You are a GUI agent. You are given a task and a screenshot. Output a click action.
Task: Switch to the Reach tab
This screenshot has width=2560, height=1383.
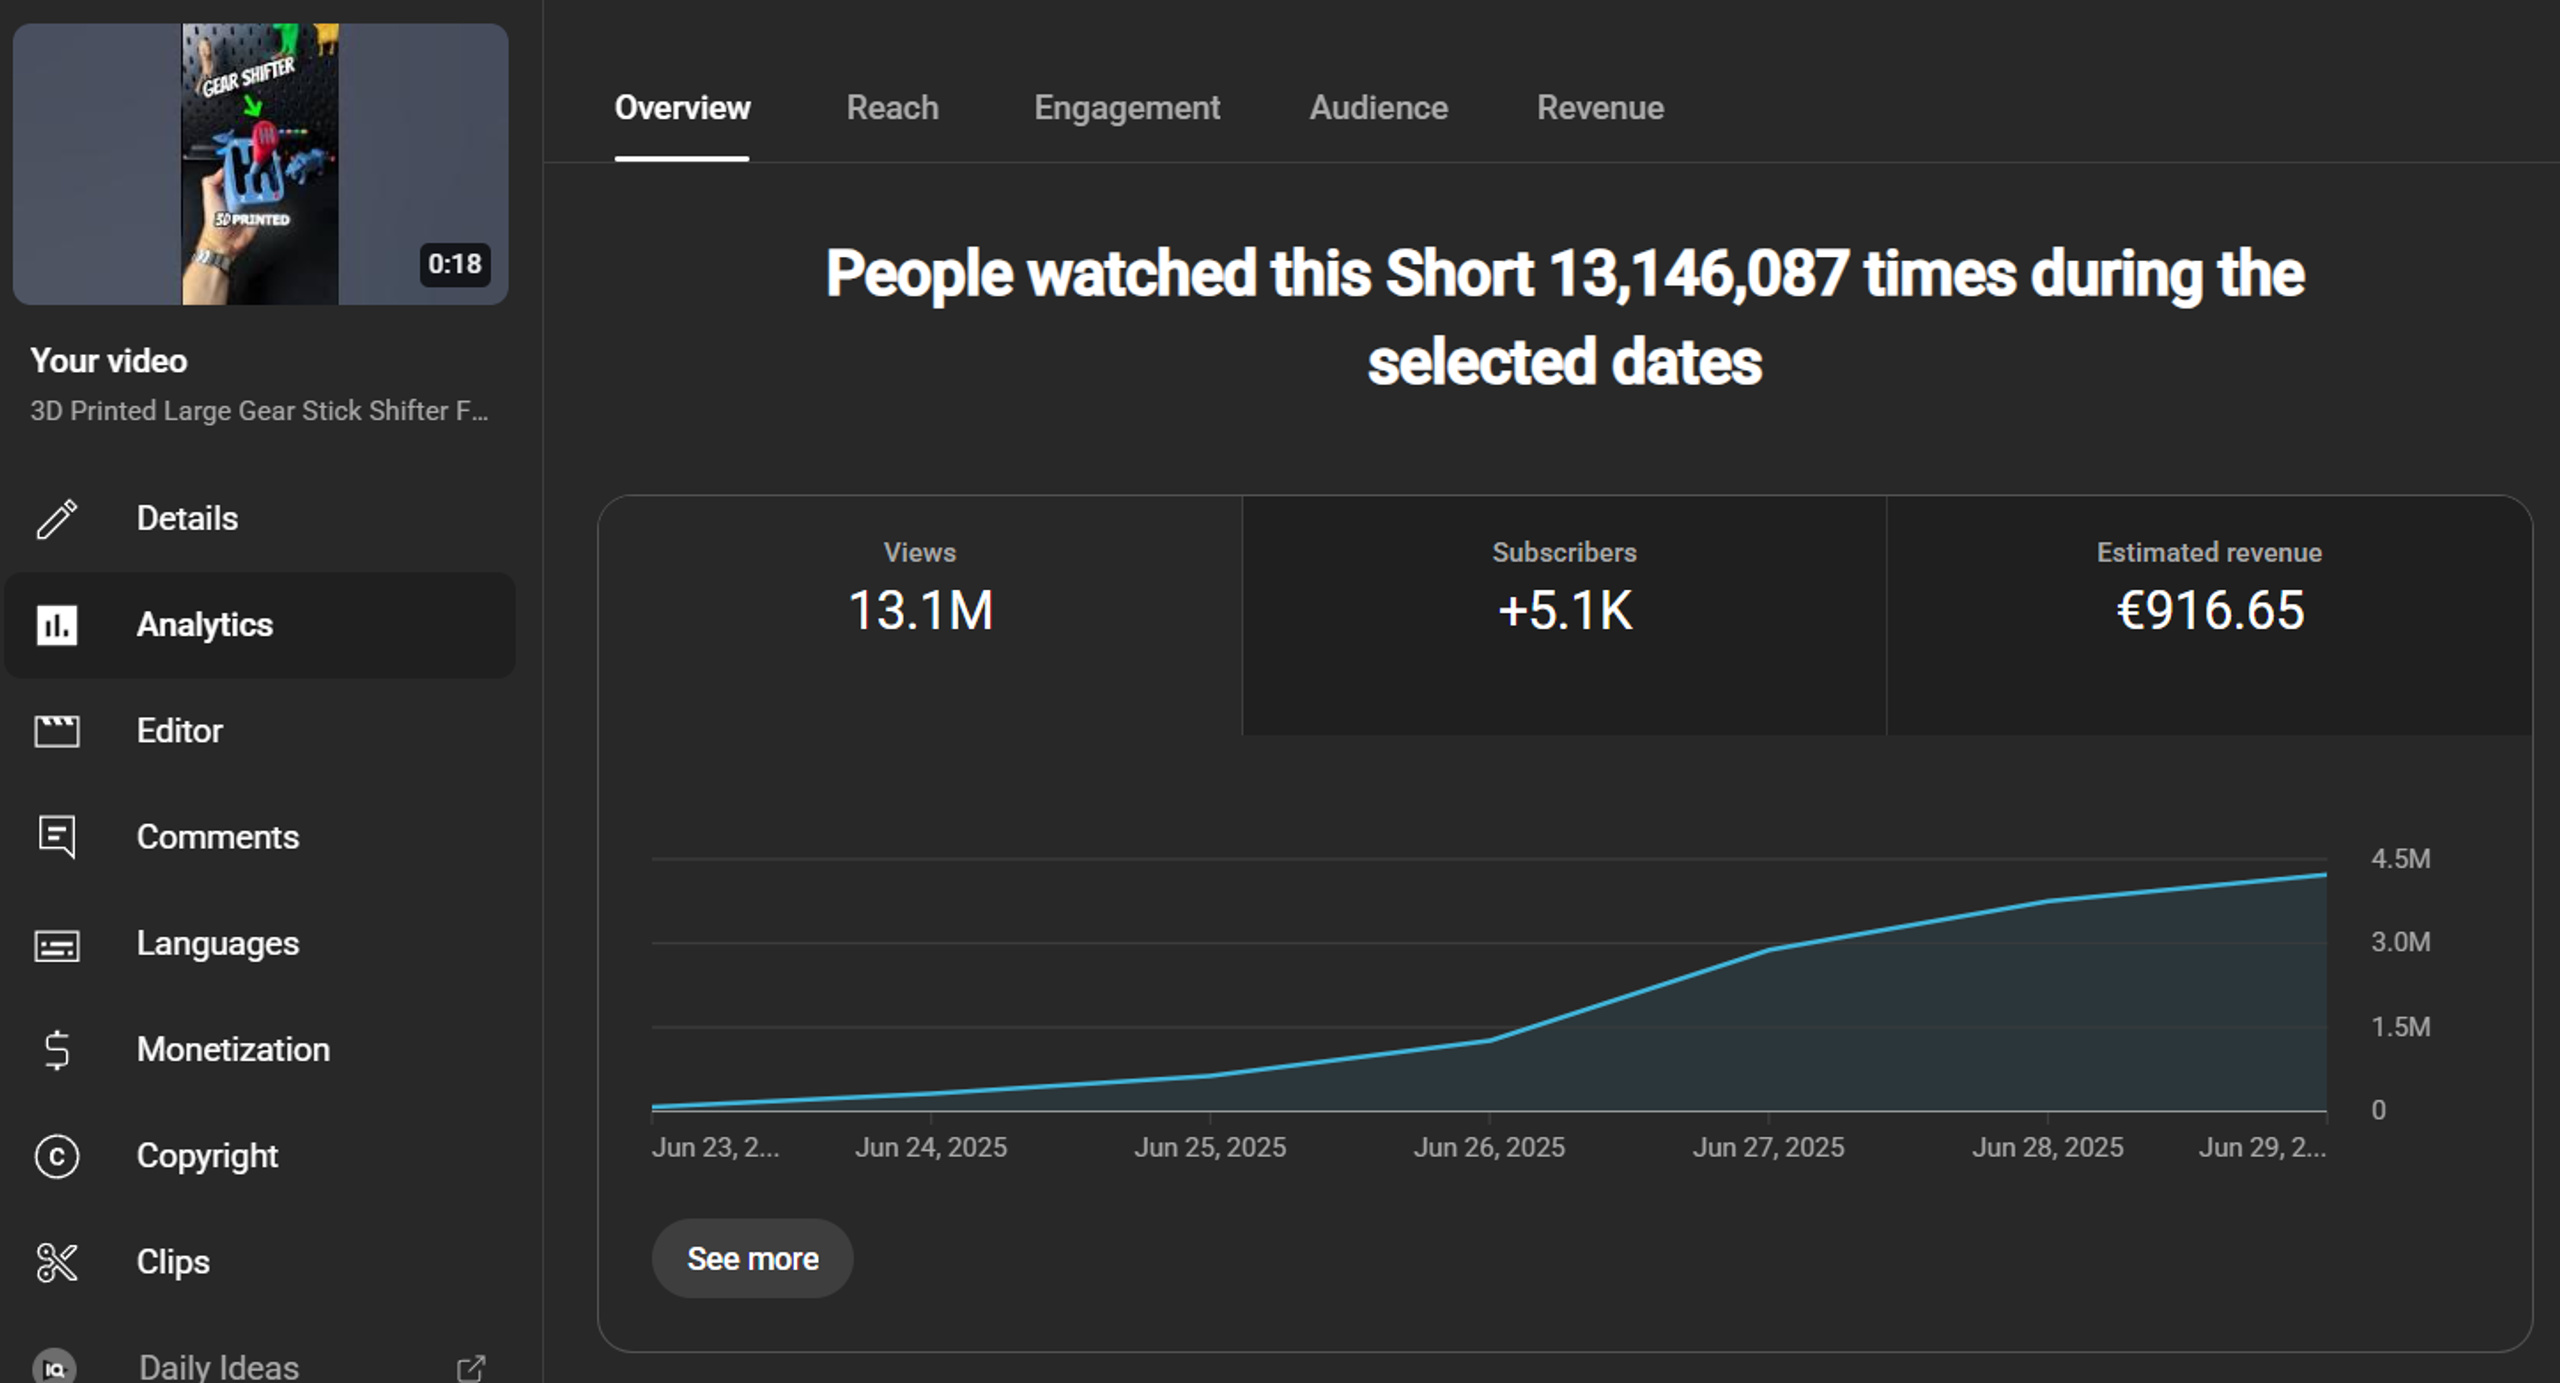click(x=892, y=108)
